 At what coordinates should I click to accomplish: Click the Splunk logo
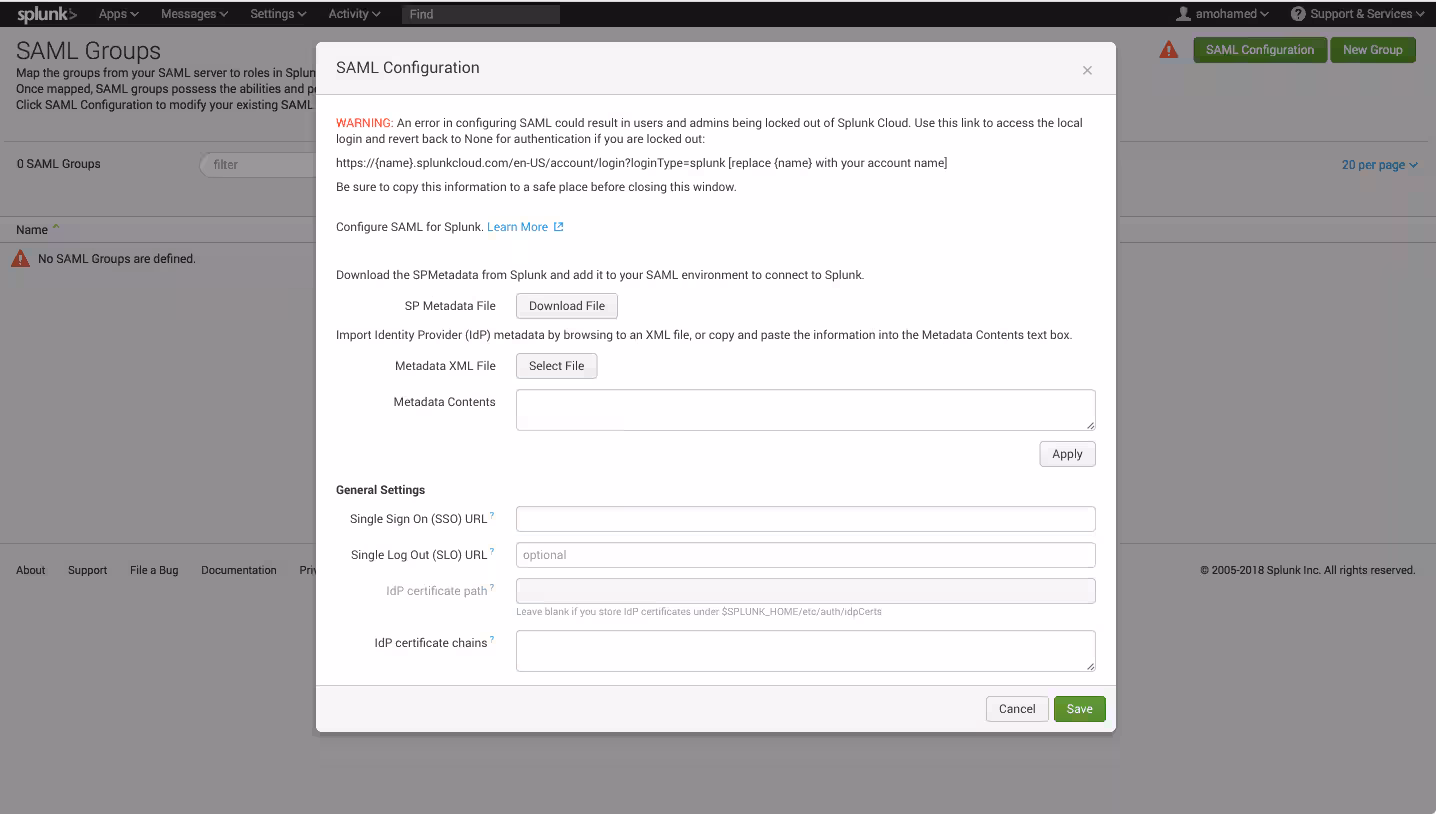coord(46,14)
